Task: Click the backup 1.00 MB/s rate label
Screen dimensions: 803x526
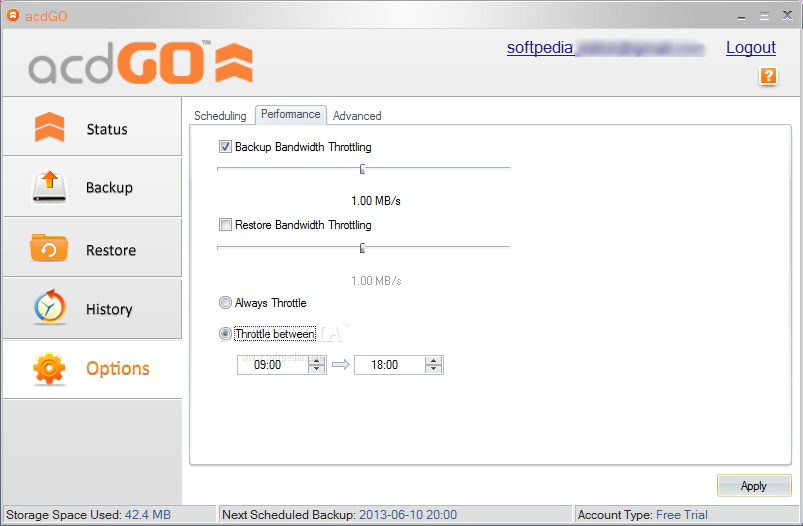Action: click(x=376, y=201)
